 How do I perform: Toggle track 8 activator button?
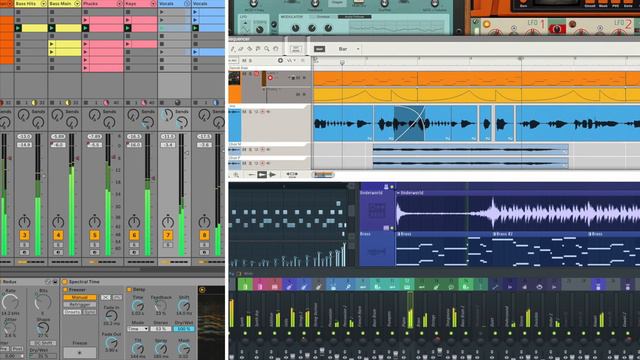[x=204, y=235]
